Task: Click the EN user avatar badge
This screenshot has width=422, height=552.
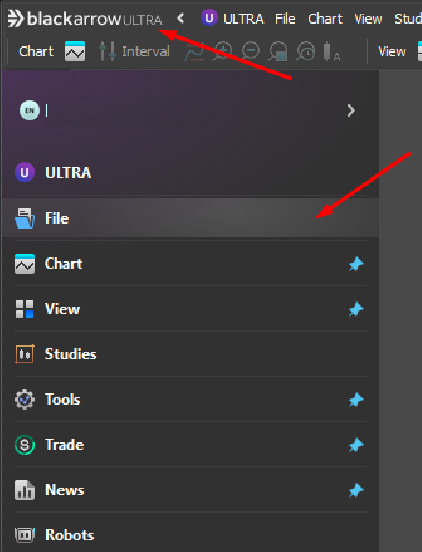Action: point(30,110)
